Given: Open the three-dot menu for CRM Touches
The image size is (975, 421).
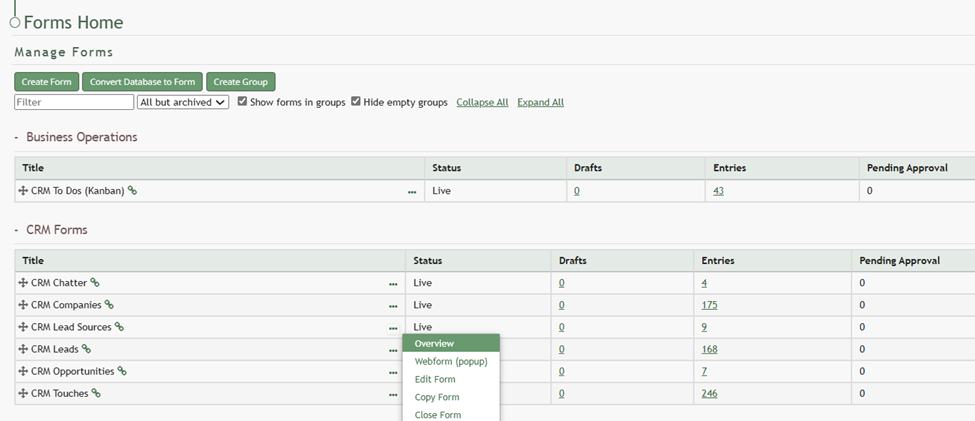Looking at the screenshot, I should click(x=393, y=394).
